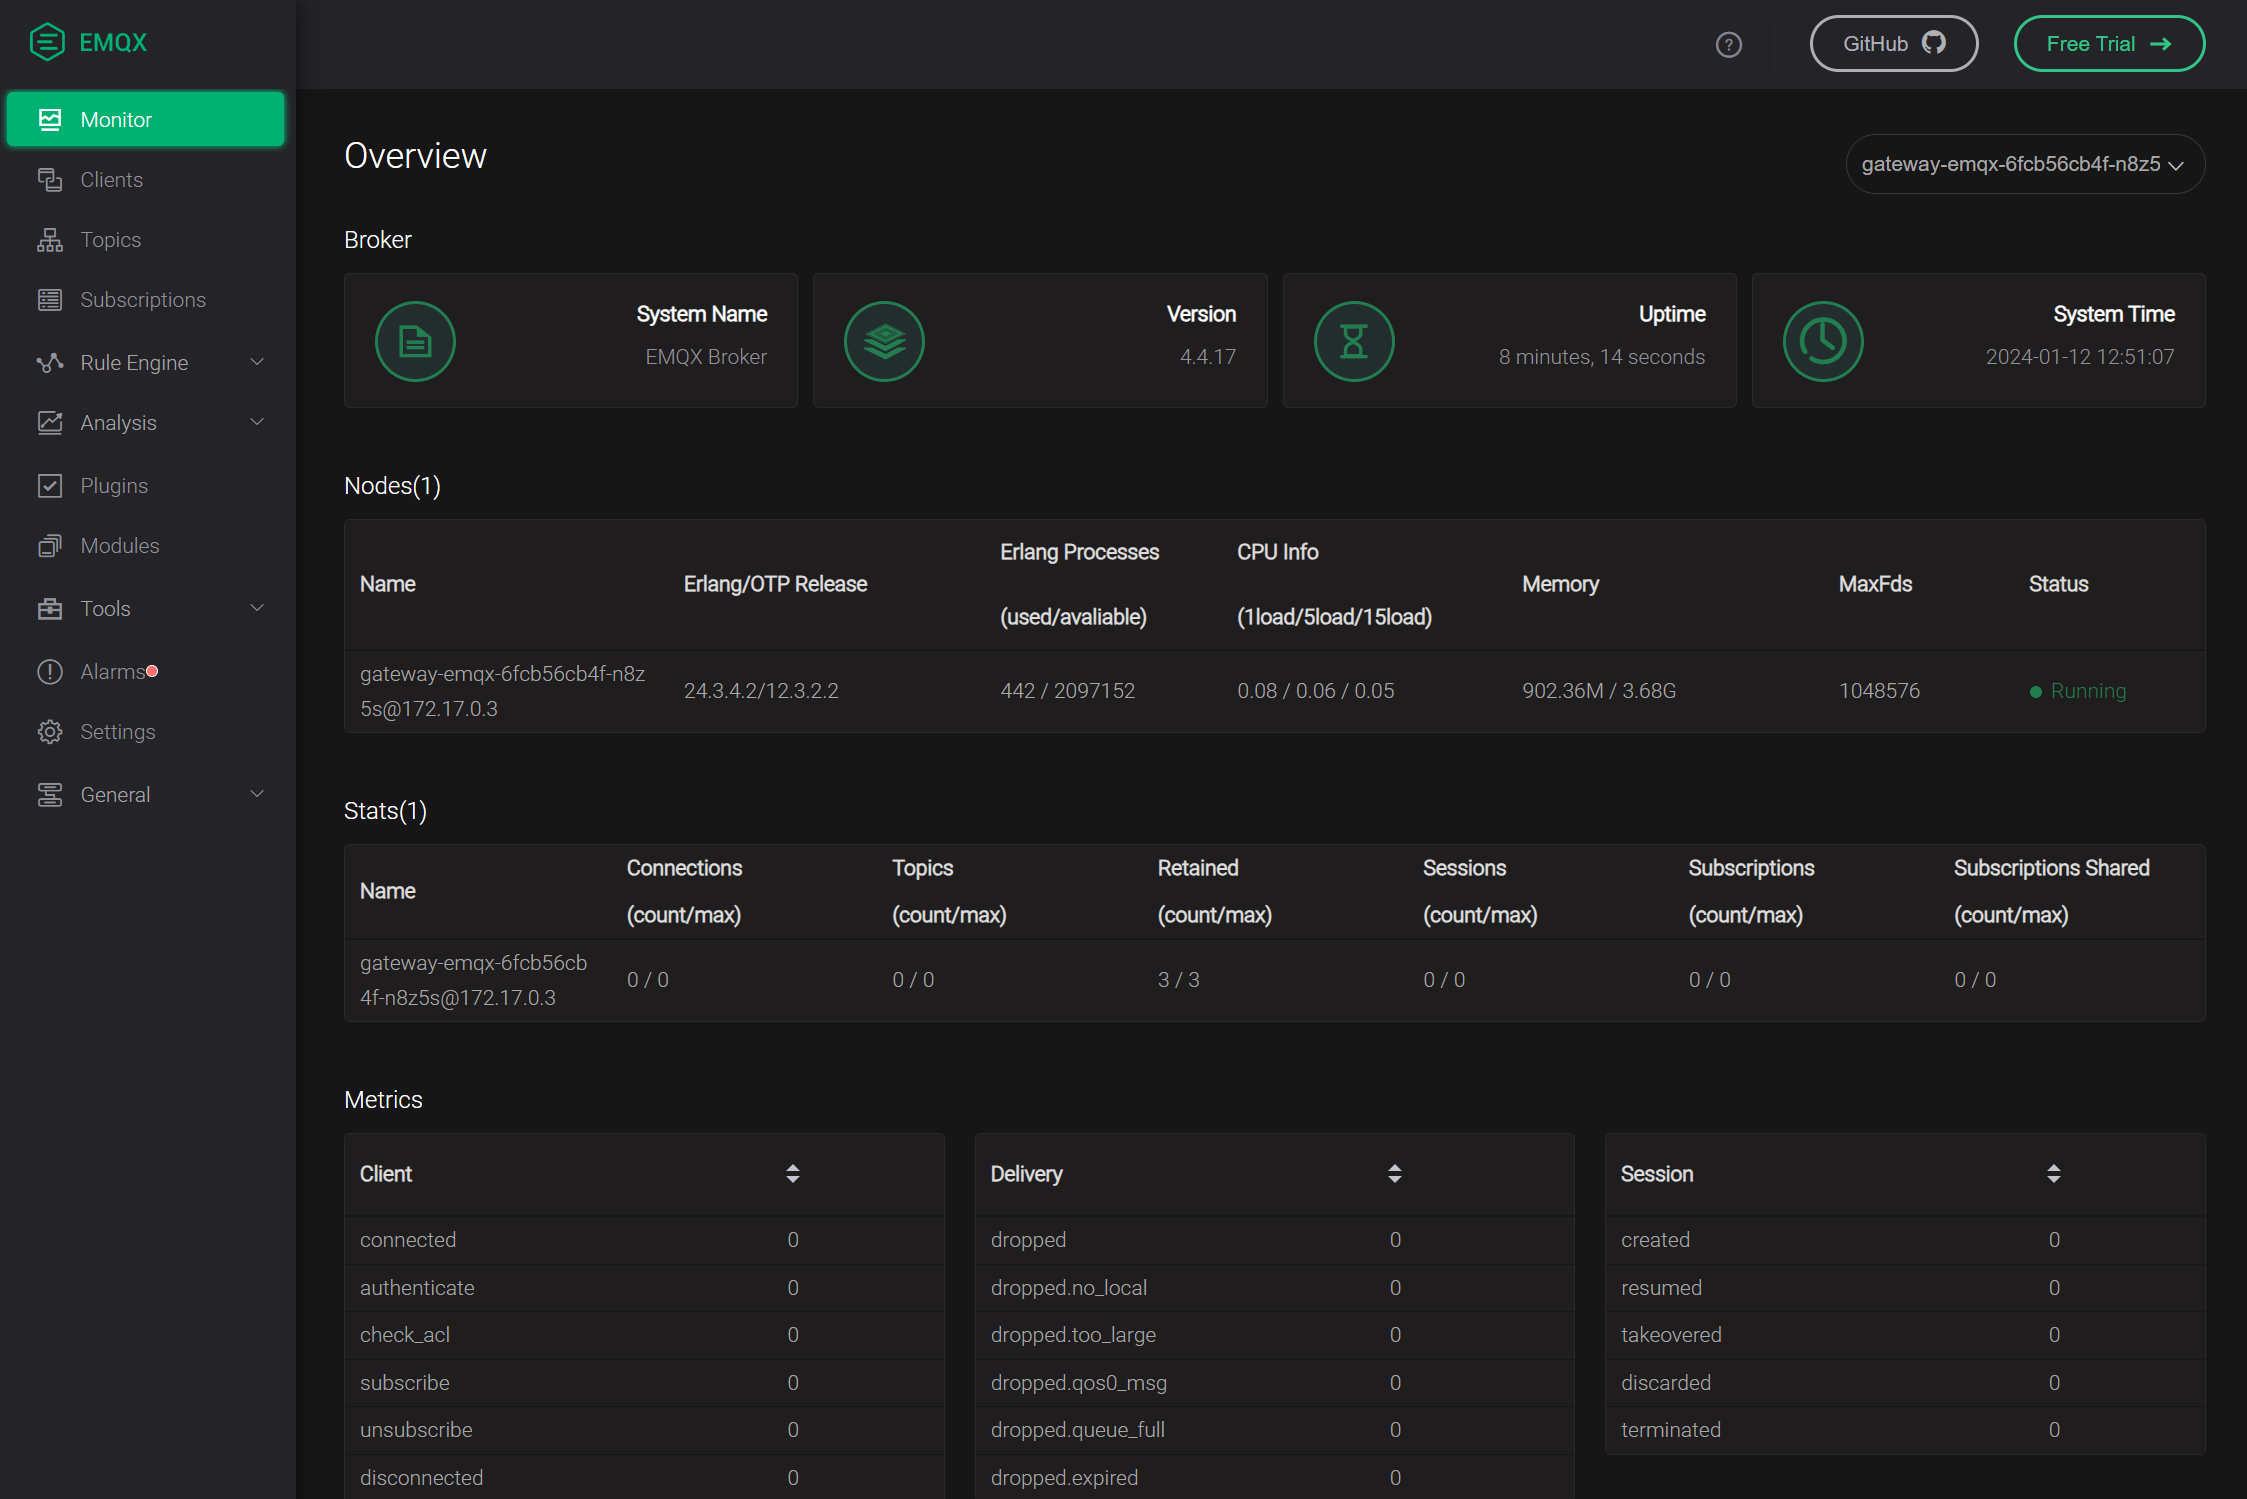Click the EMQX brand name
The width and height of the screenshot is (2247, 1499).
(113, 43)
